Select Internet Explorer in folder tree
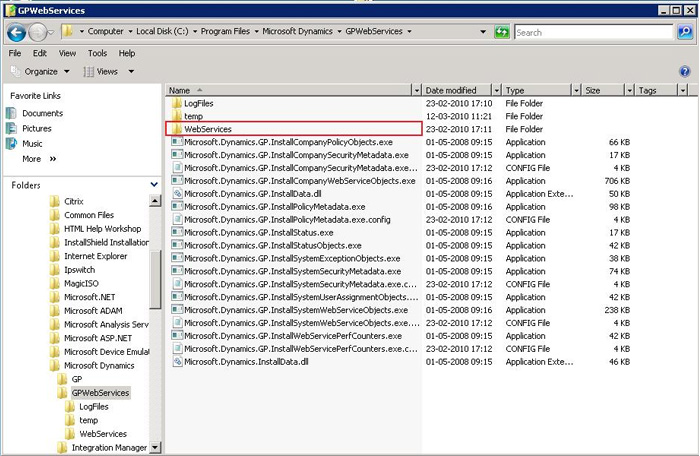This screenshot has width=700, height=456. tap(96, 256)
